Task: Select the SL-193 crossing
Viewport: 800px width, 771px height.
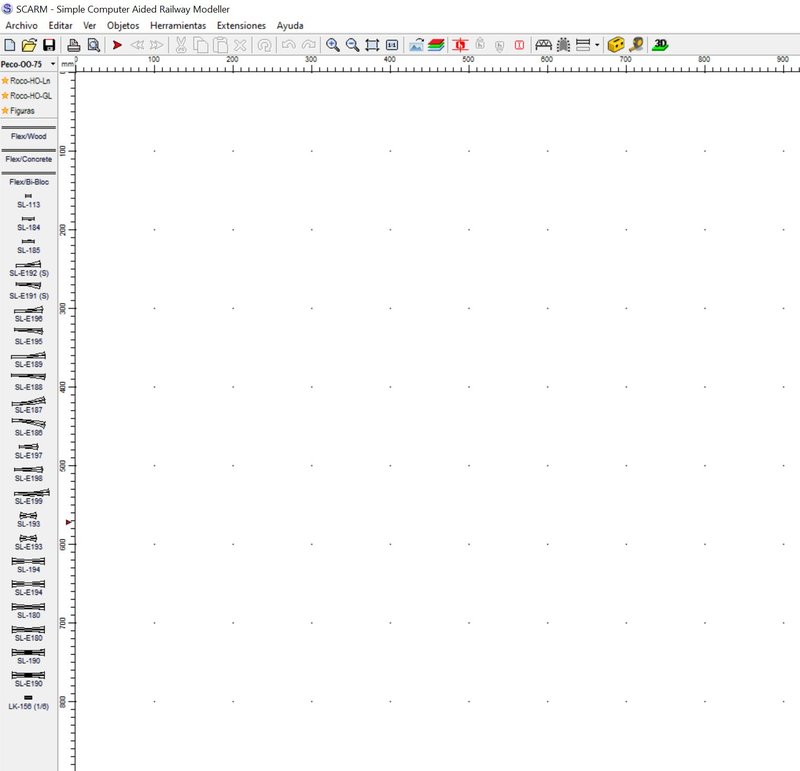Action: click(29, 519)
